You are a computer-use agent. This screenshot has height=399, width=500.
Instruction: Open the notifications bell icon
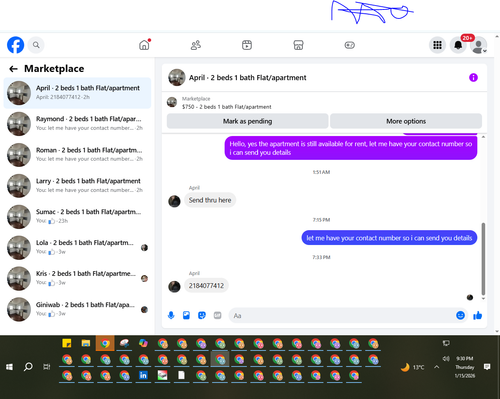pyautogui.click(x=458, y=45)
